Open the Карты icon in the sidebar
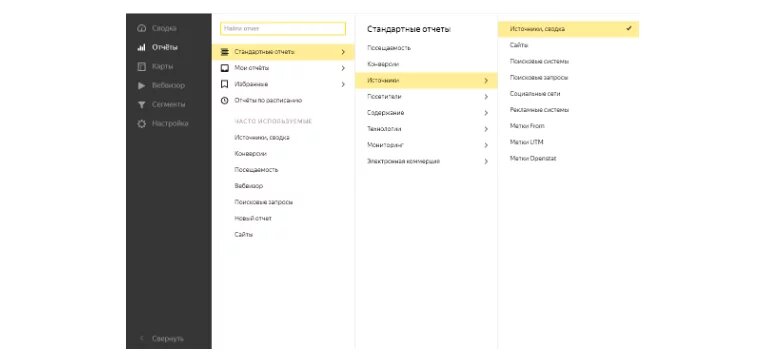Screen dimensions: 769x360 point(142,67)
